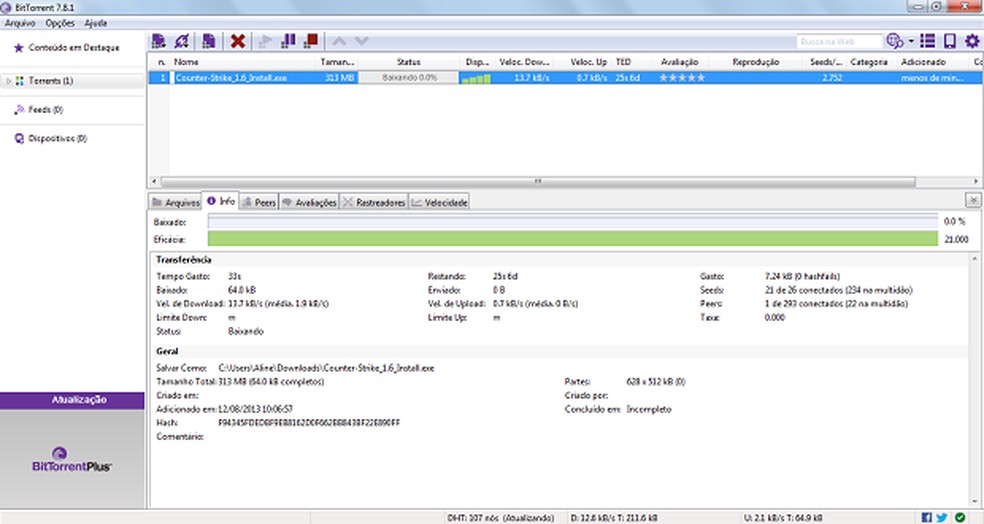Click the Facebook icon in status bar
Viewport: 984px width, 524px height.
pos(926,518)
